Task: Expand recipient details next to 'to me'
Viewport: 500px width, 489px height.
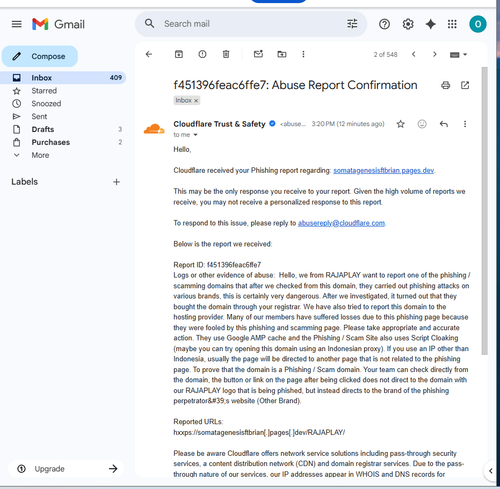Action: click(196, 135)
